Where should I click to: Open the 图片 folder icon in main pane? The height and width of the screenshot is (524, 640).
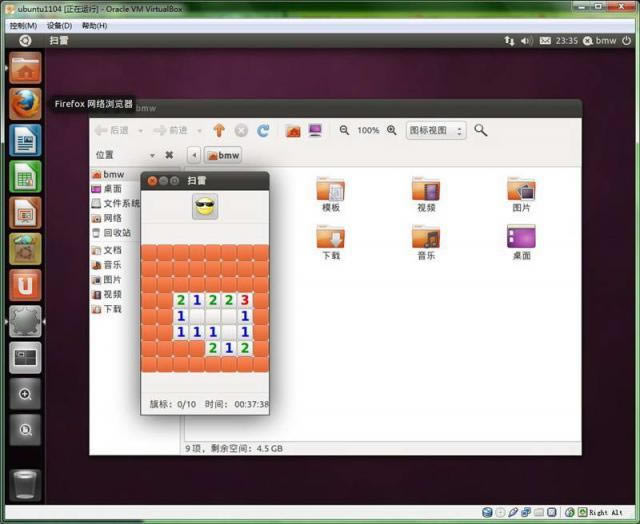(x=521, y=195)
